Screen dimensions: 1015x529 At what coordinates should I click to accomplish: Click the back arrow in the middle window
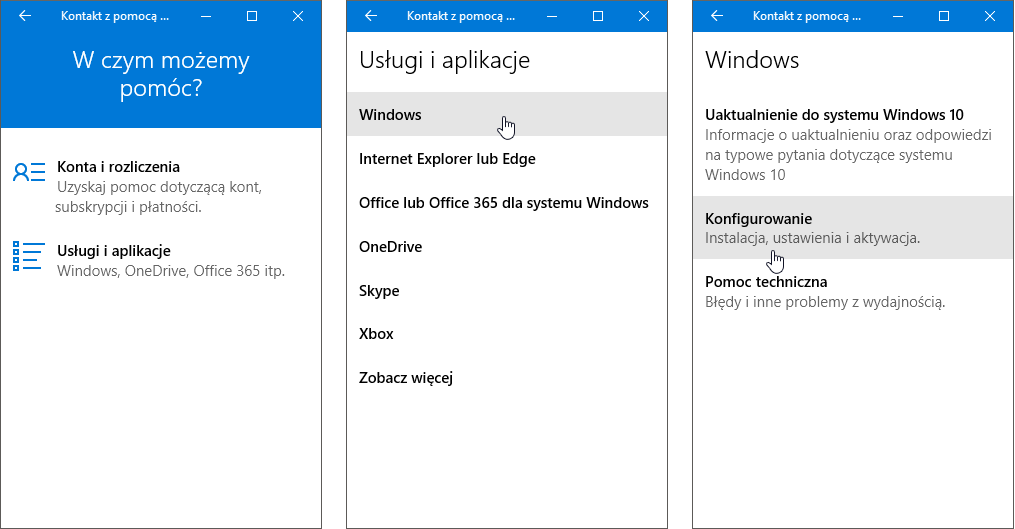[370, 16]
